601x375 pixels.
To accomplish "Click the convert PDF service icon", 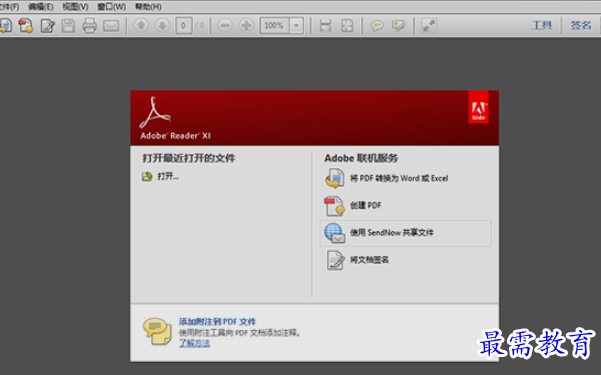I will (x=335, y=179).
